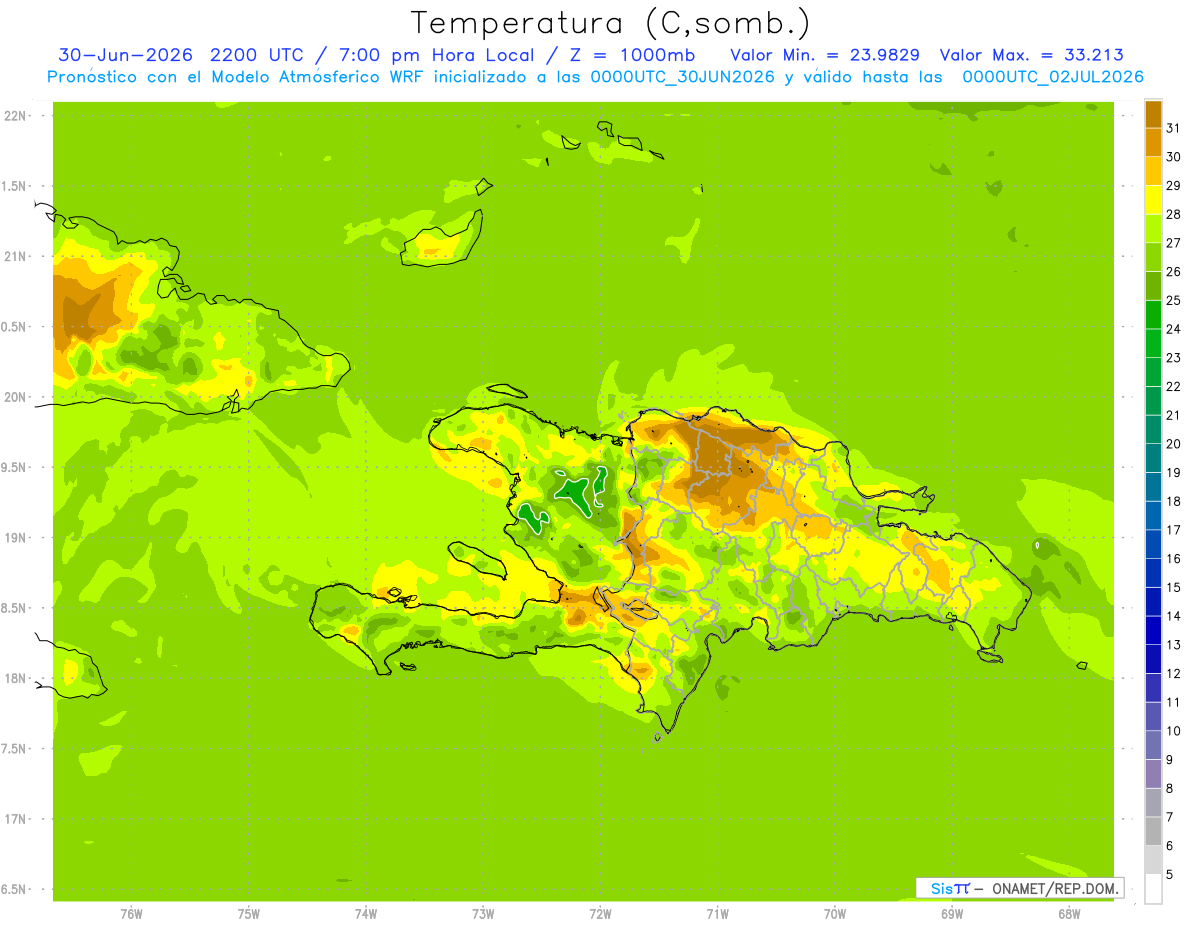
Task: Select the lime swatch between 26 and 27
Action: 1153,257
